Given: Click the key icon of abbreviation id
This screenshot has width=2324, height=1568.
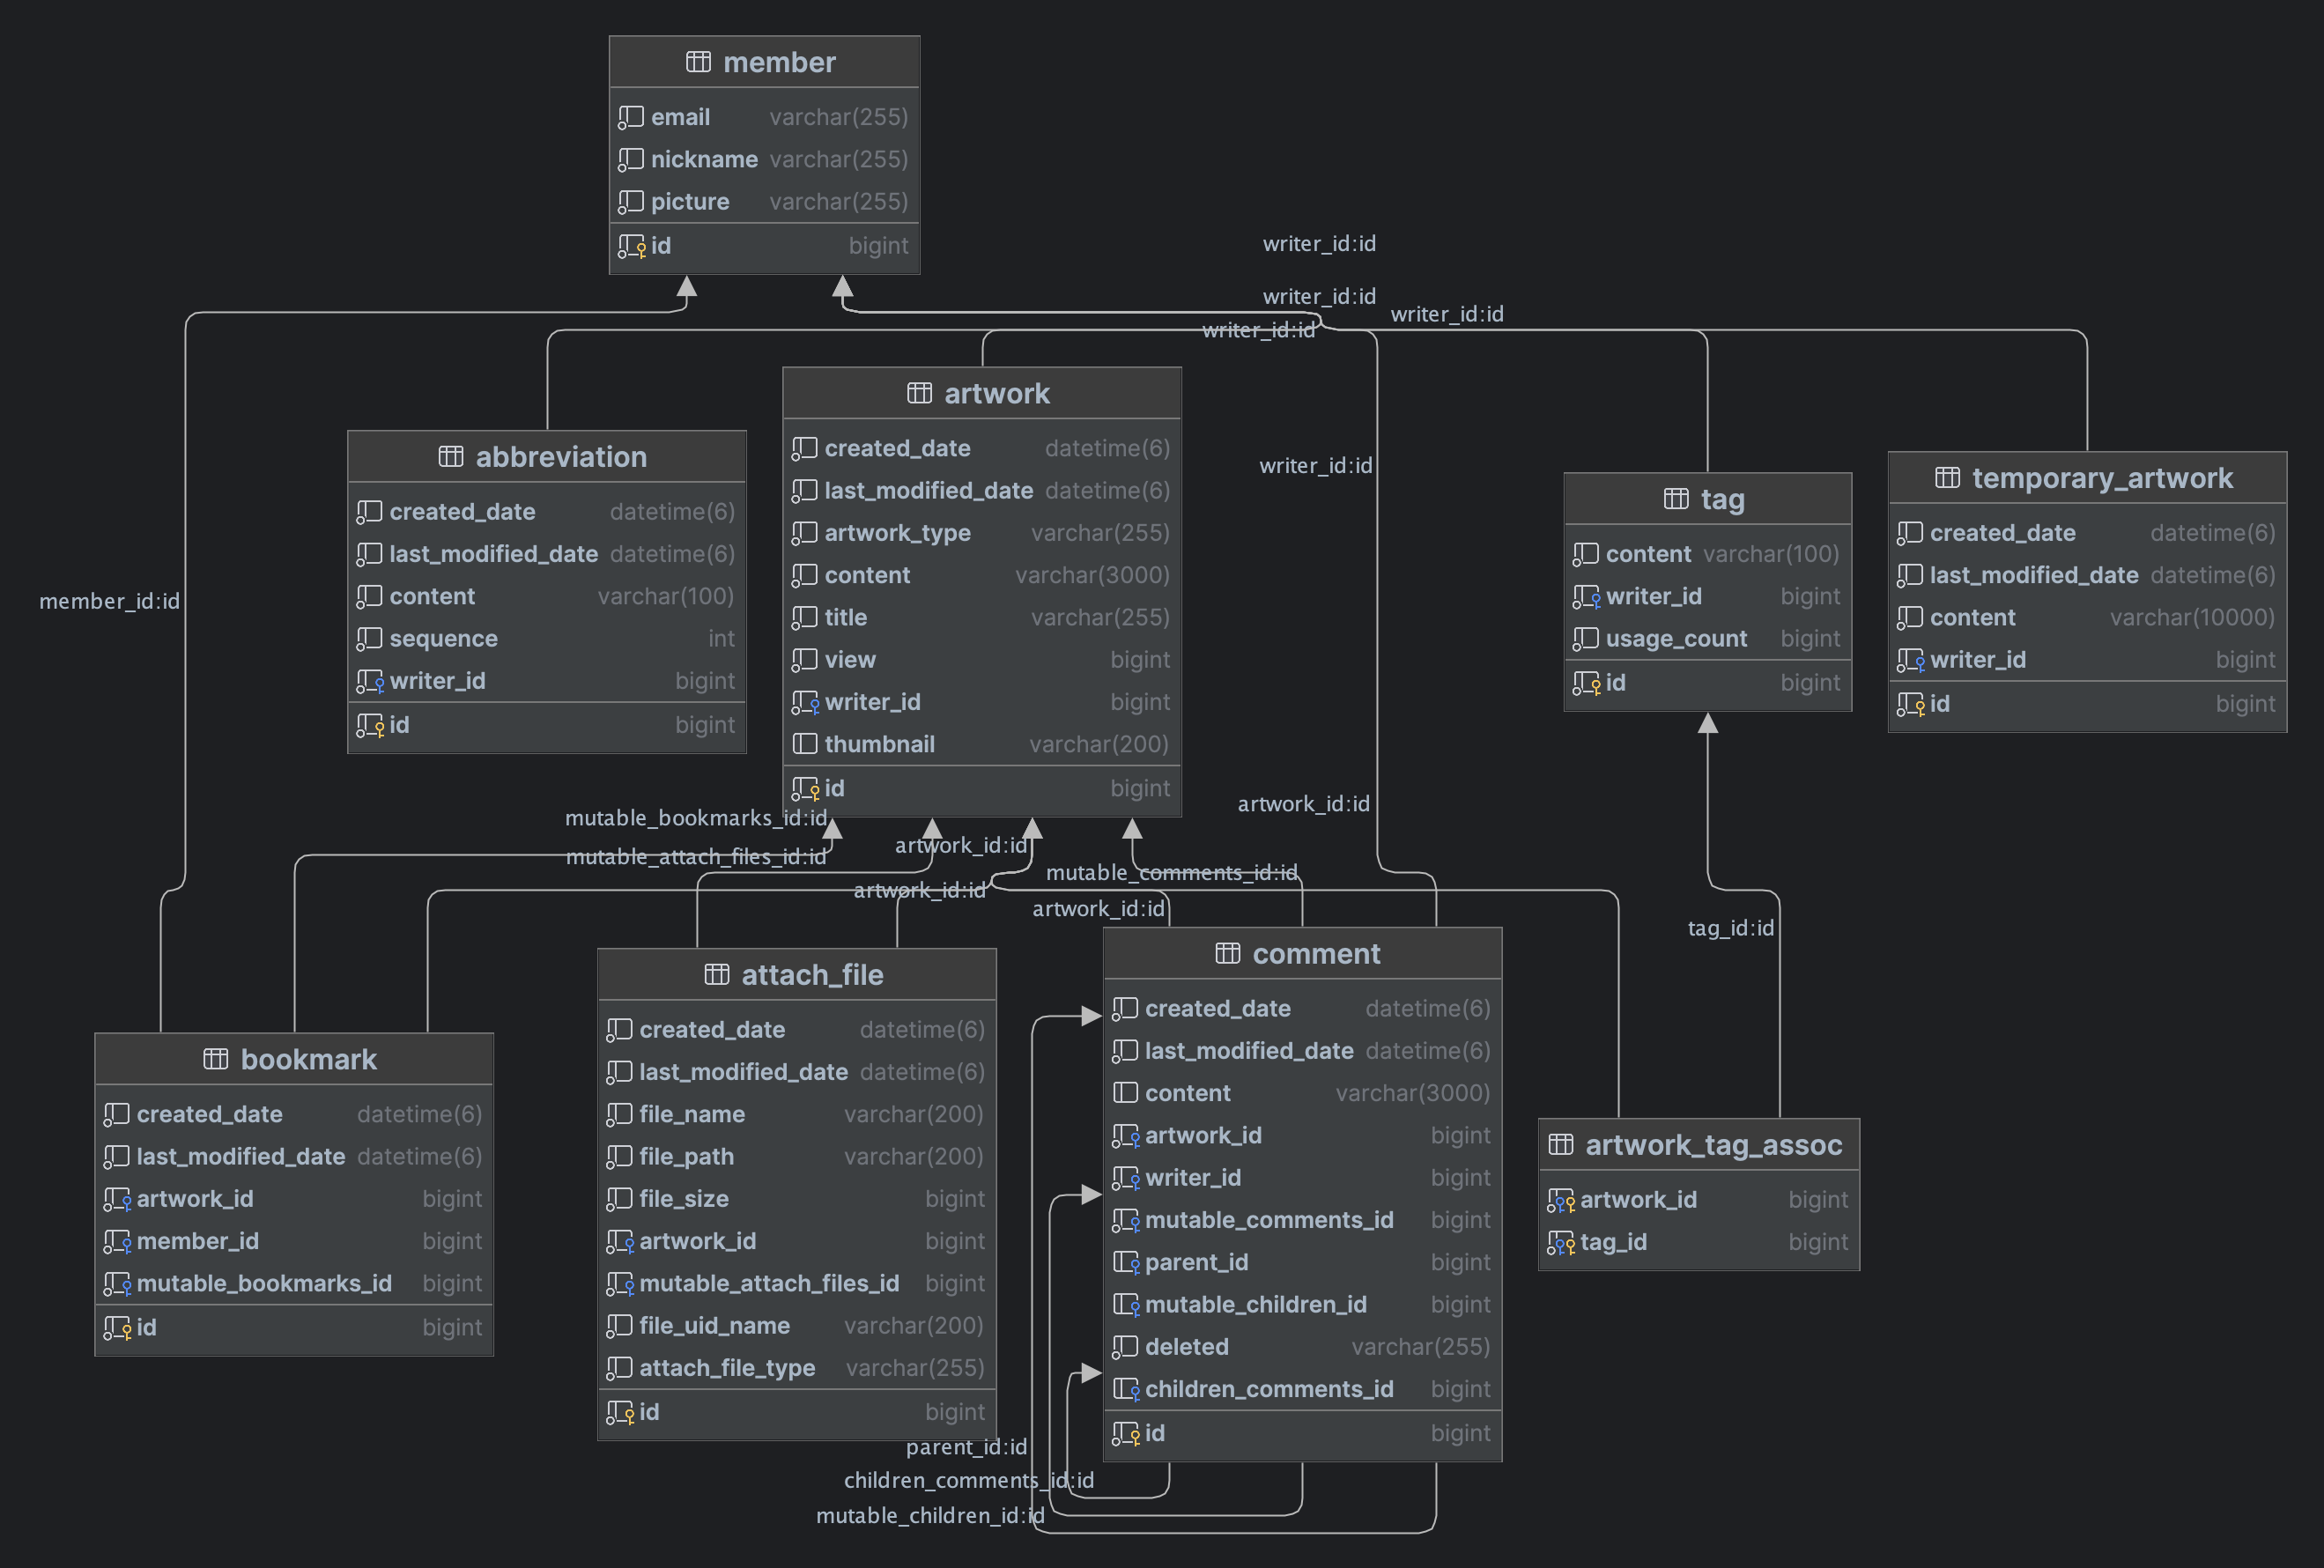Looking at the screenshot, I should click(x=370, y=725).
